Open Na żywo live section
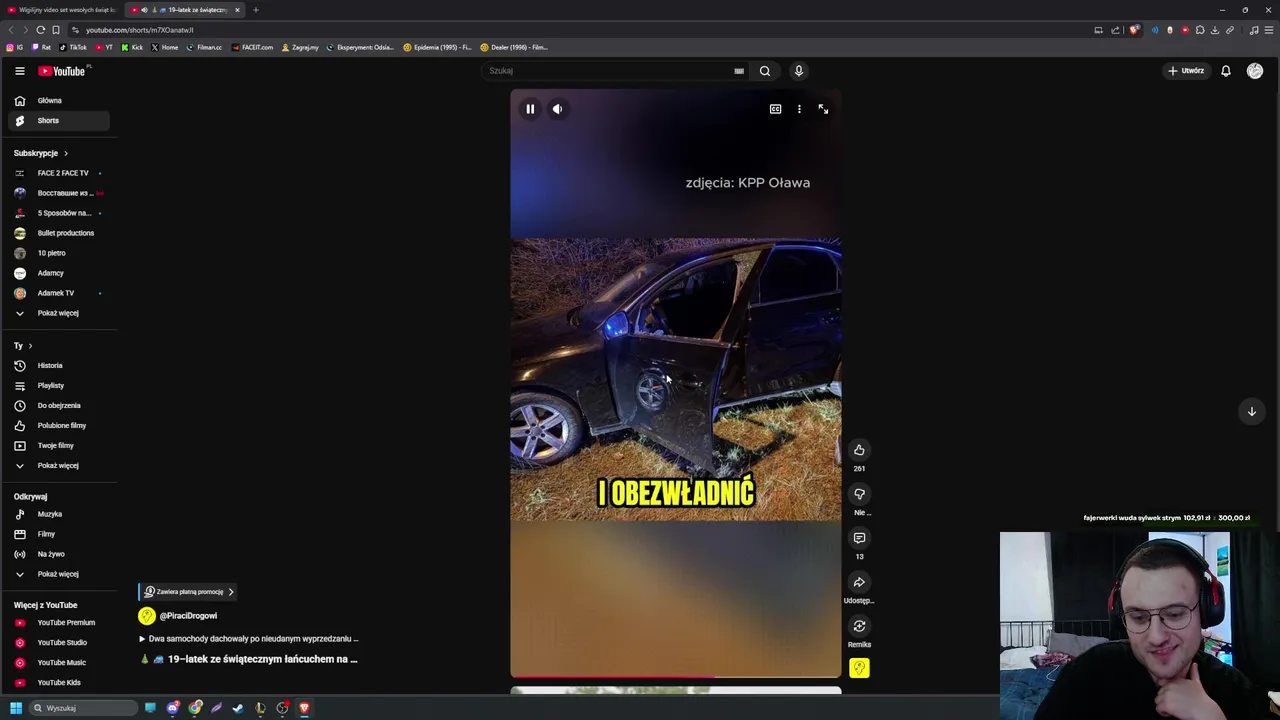Screen dimensions: 1280x720 pyautogui.click(x=59, y=554)
